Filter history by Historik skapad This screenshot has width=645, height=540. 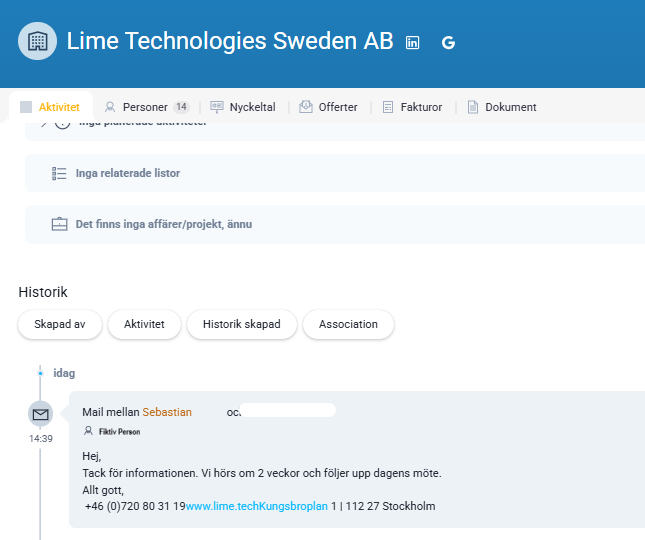241,324
